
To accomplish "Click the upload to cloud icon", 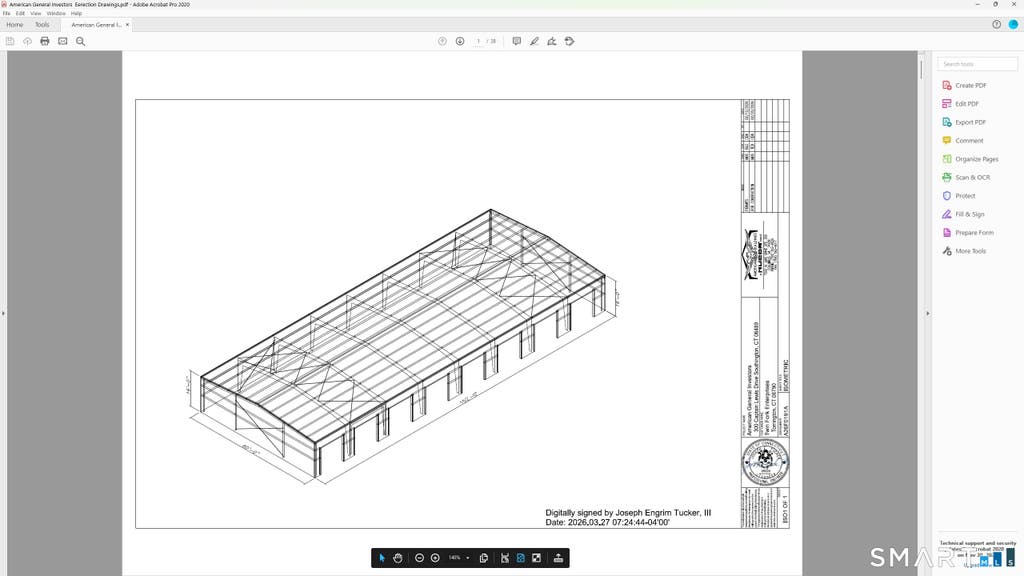I will [27, 41].
